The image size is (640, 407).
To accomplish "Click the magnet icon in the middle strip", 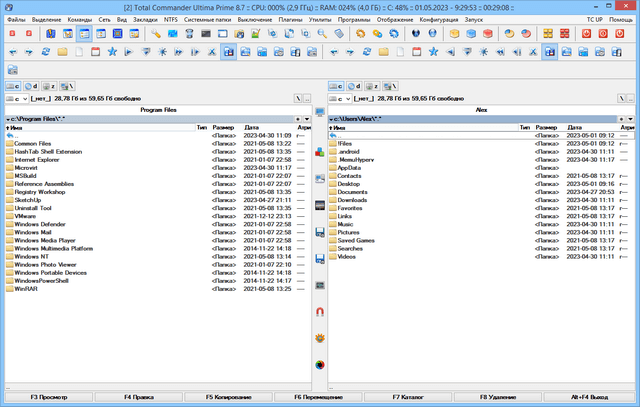I will click(320, 311).
